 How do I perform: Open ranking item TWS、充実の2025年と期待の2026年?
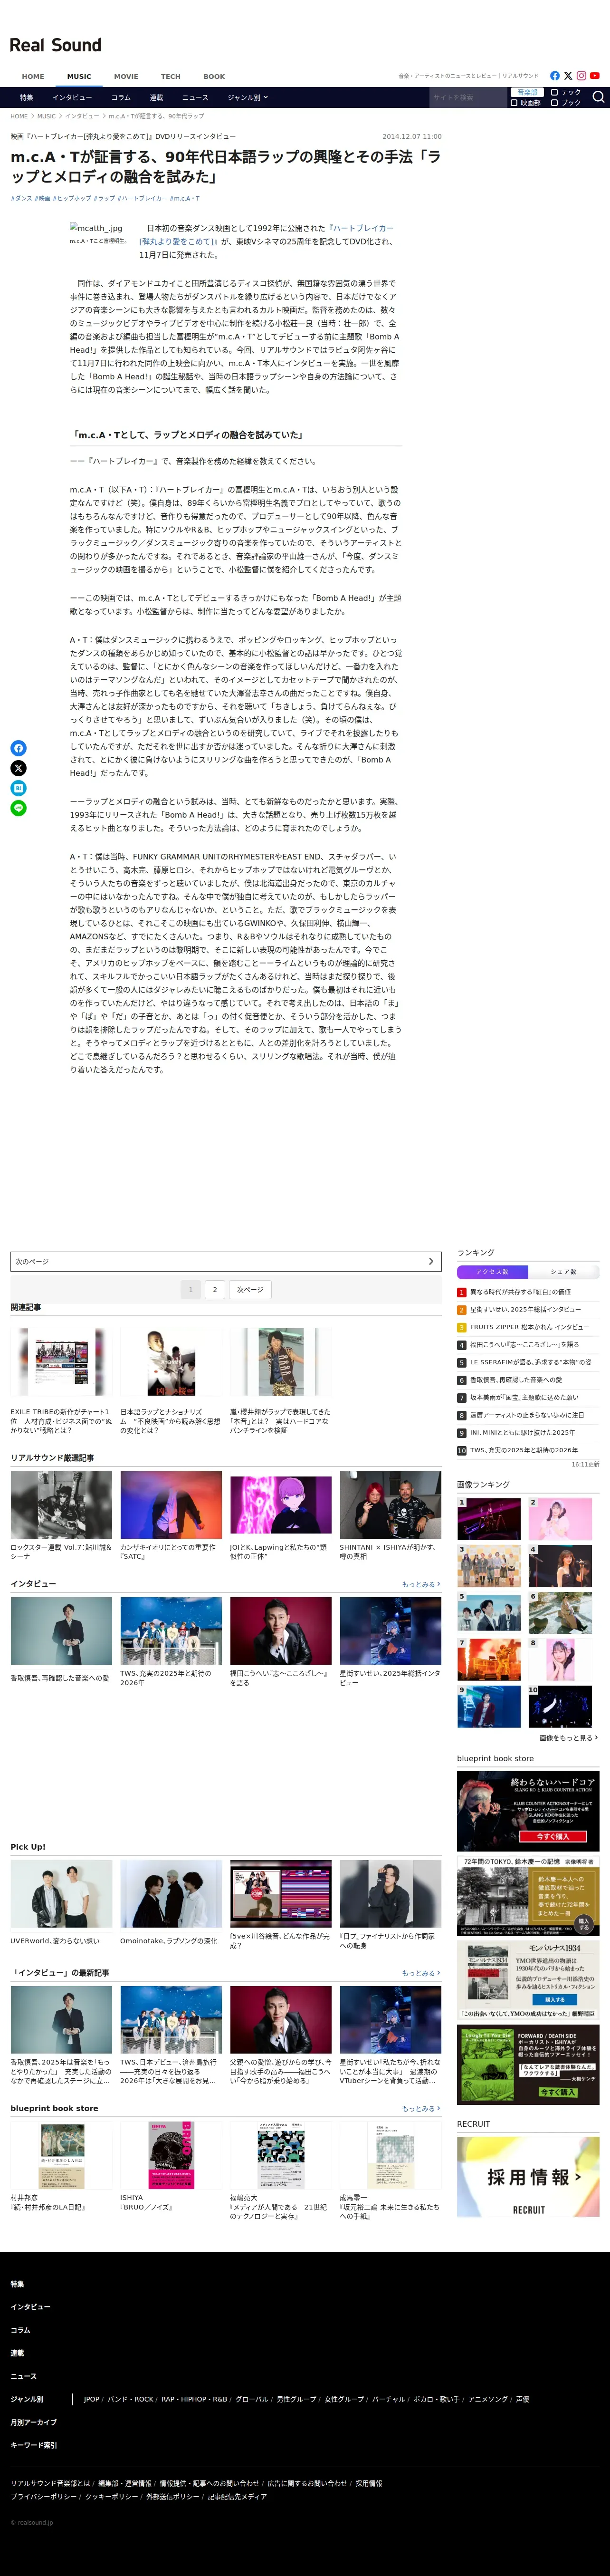coord(523,1450)
